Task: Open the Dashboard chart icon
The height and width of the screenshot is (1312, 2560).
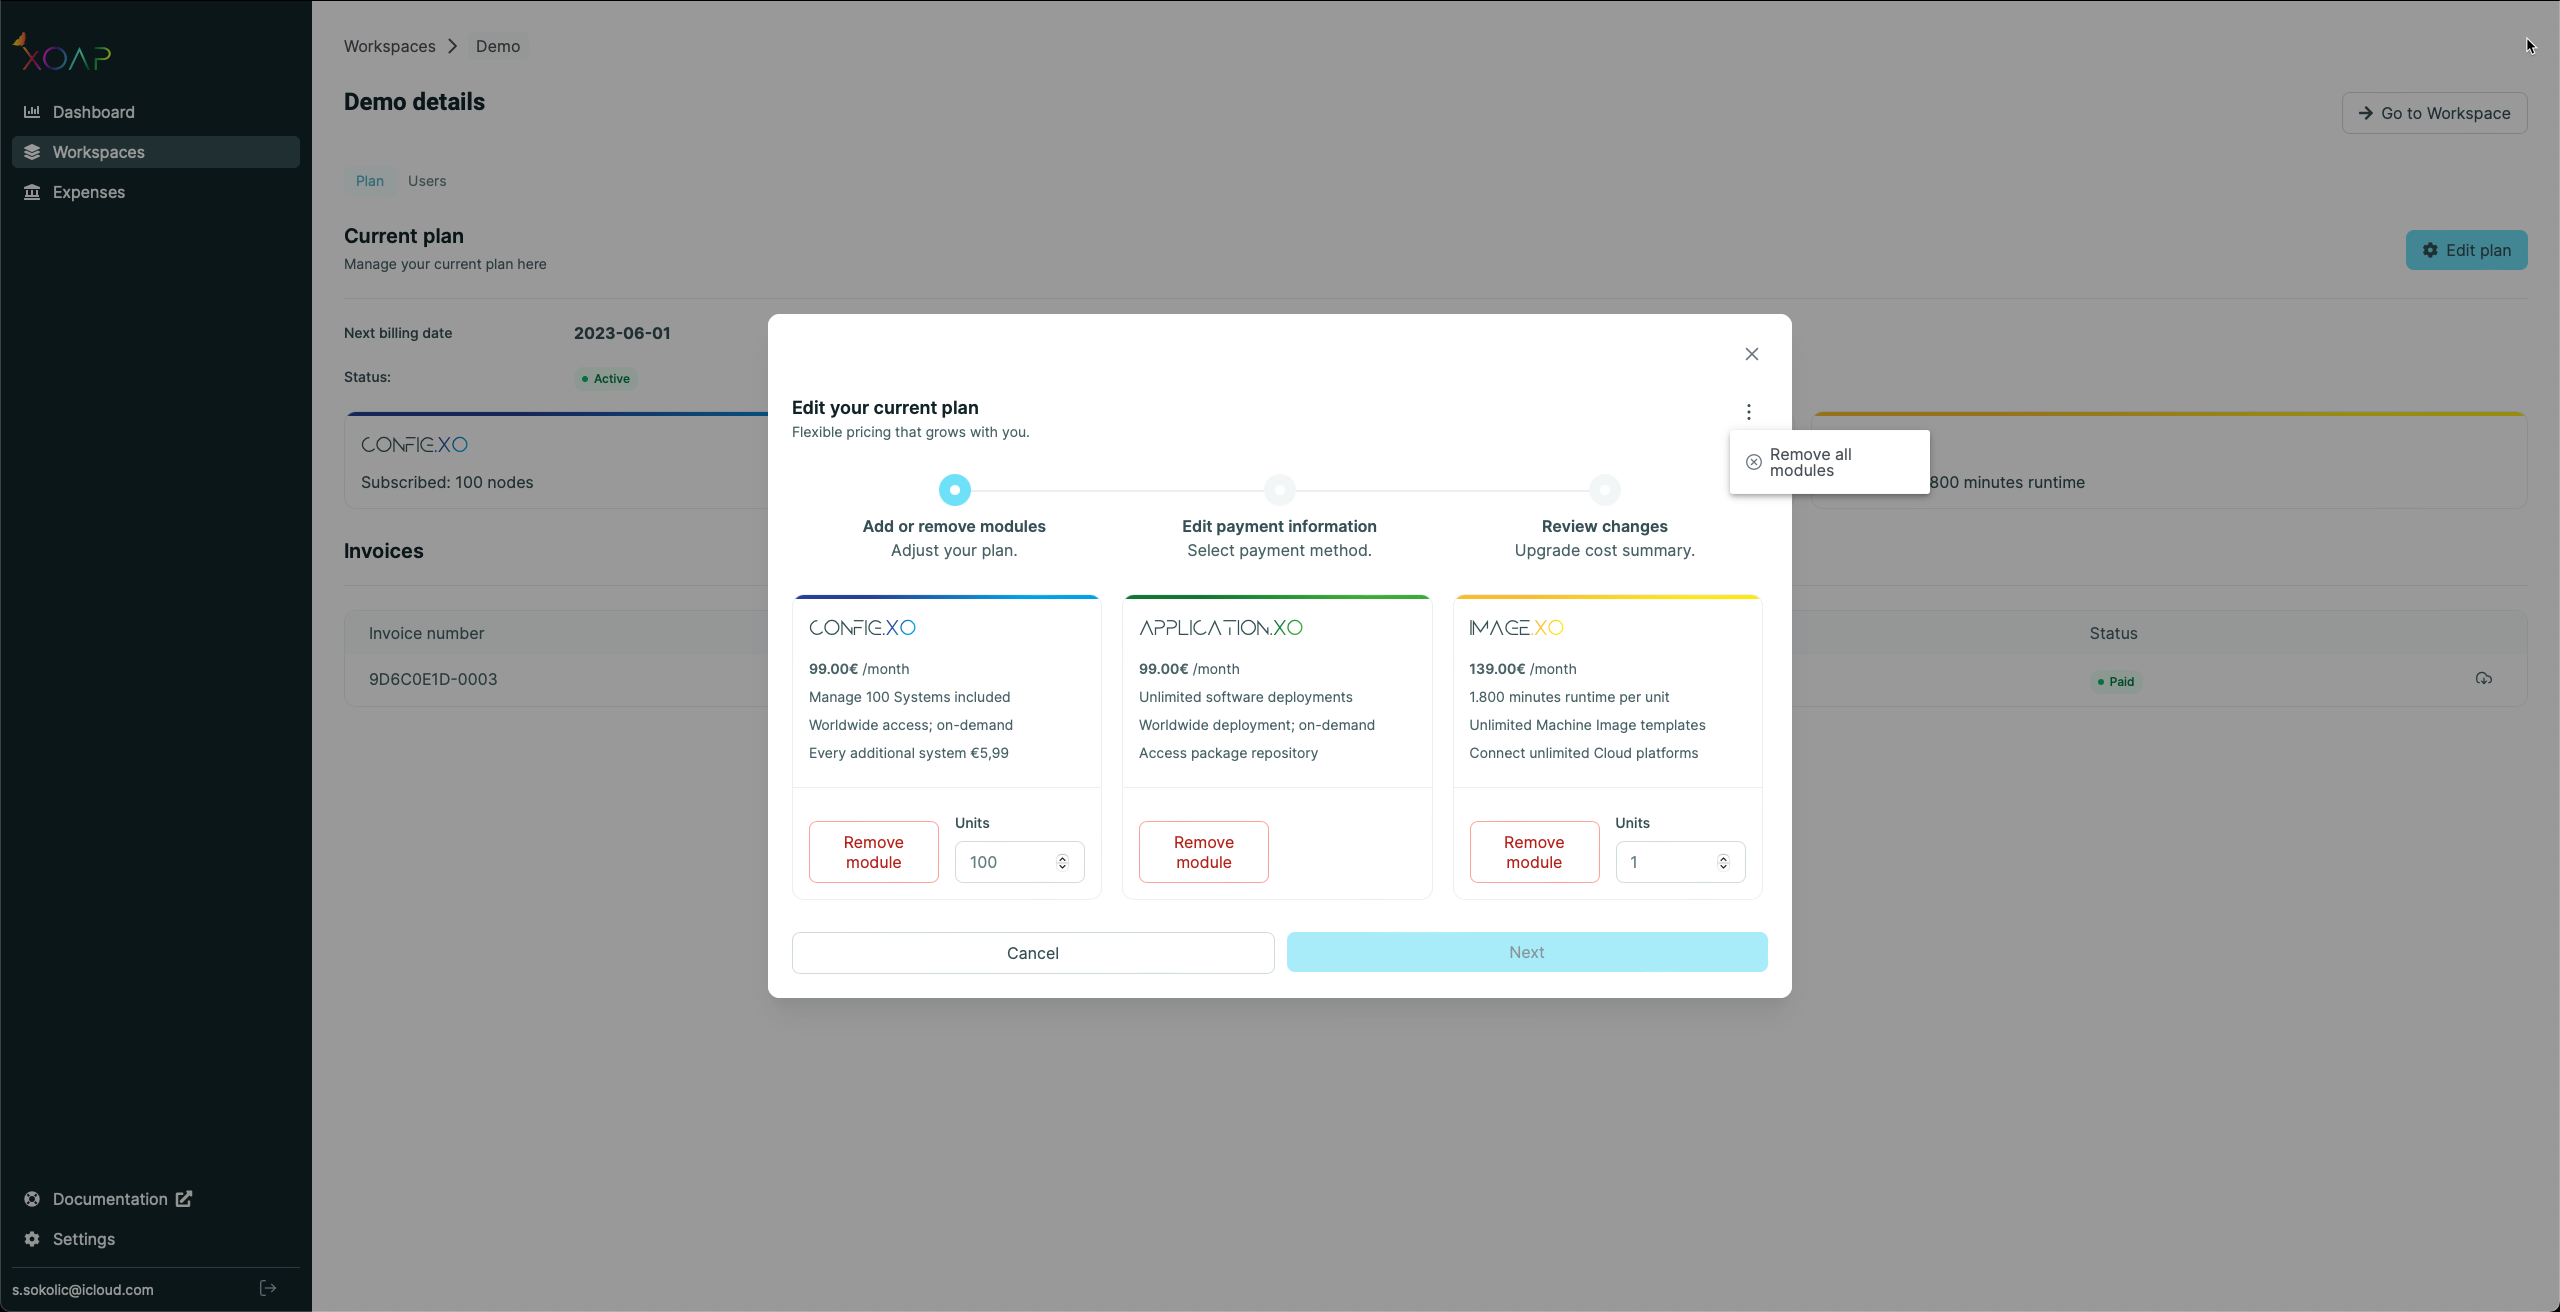Action: tap(32, 112)
